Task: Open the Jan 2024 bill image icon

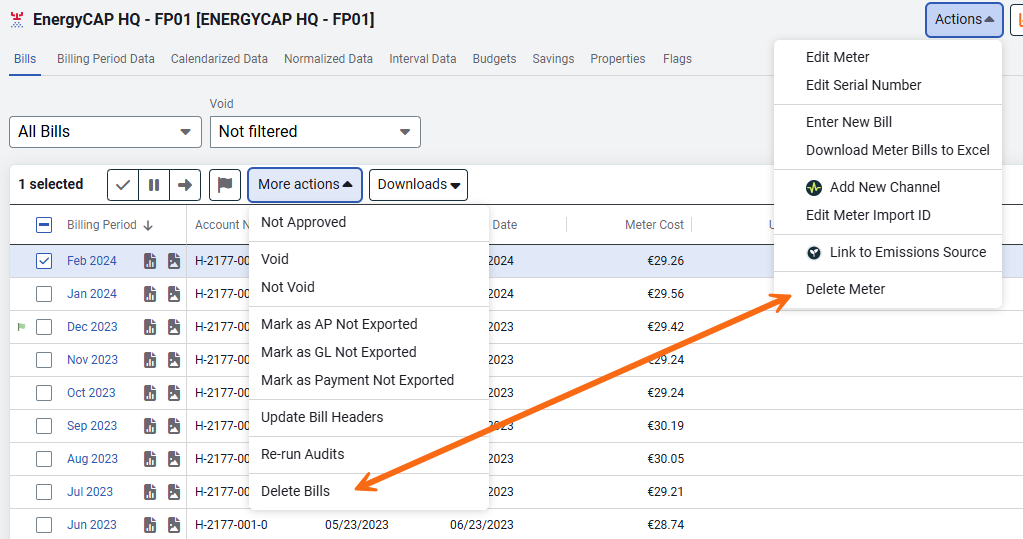Action: [x=174, y=294]
